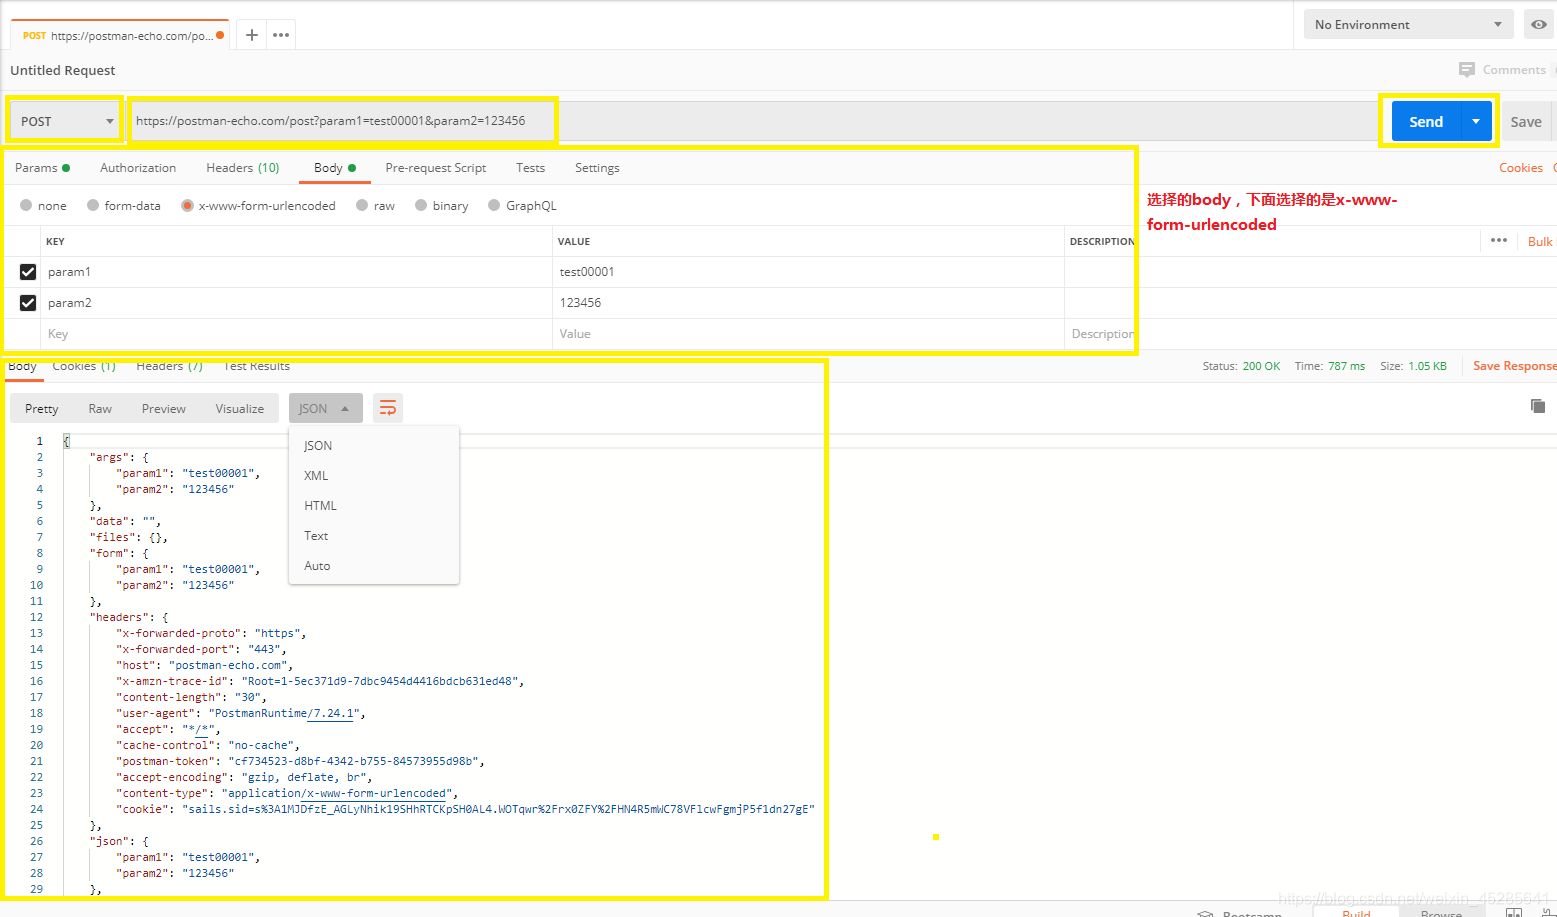Viewport: 1557px width, 917px height.
Task: Open the table column options ellipsis
Action: (1499, 240)
